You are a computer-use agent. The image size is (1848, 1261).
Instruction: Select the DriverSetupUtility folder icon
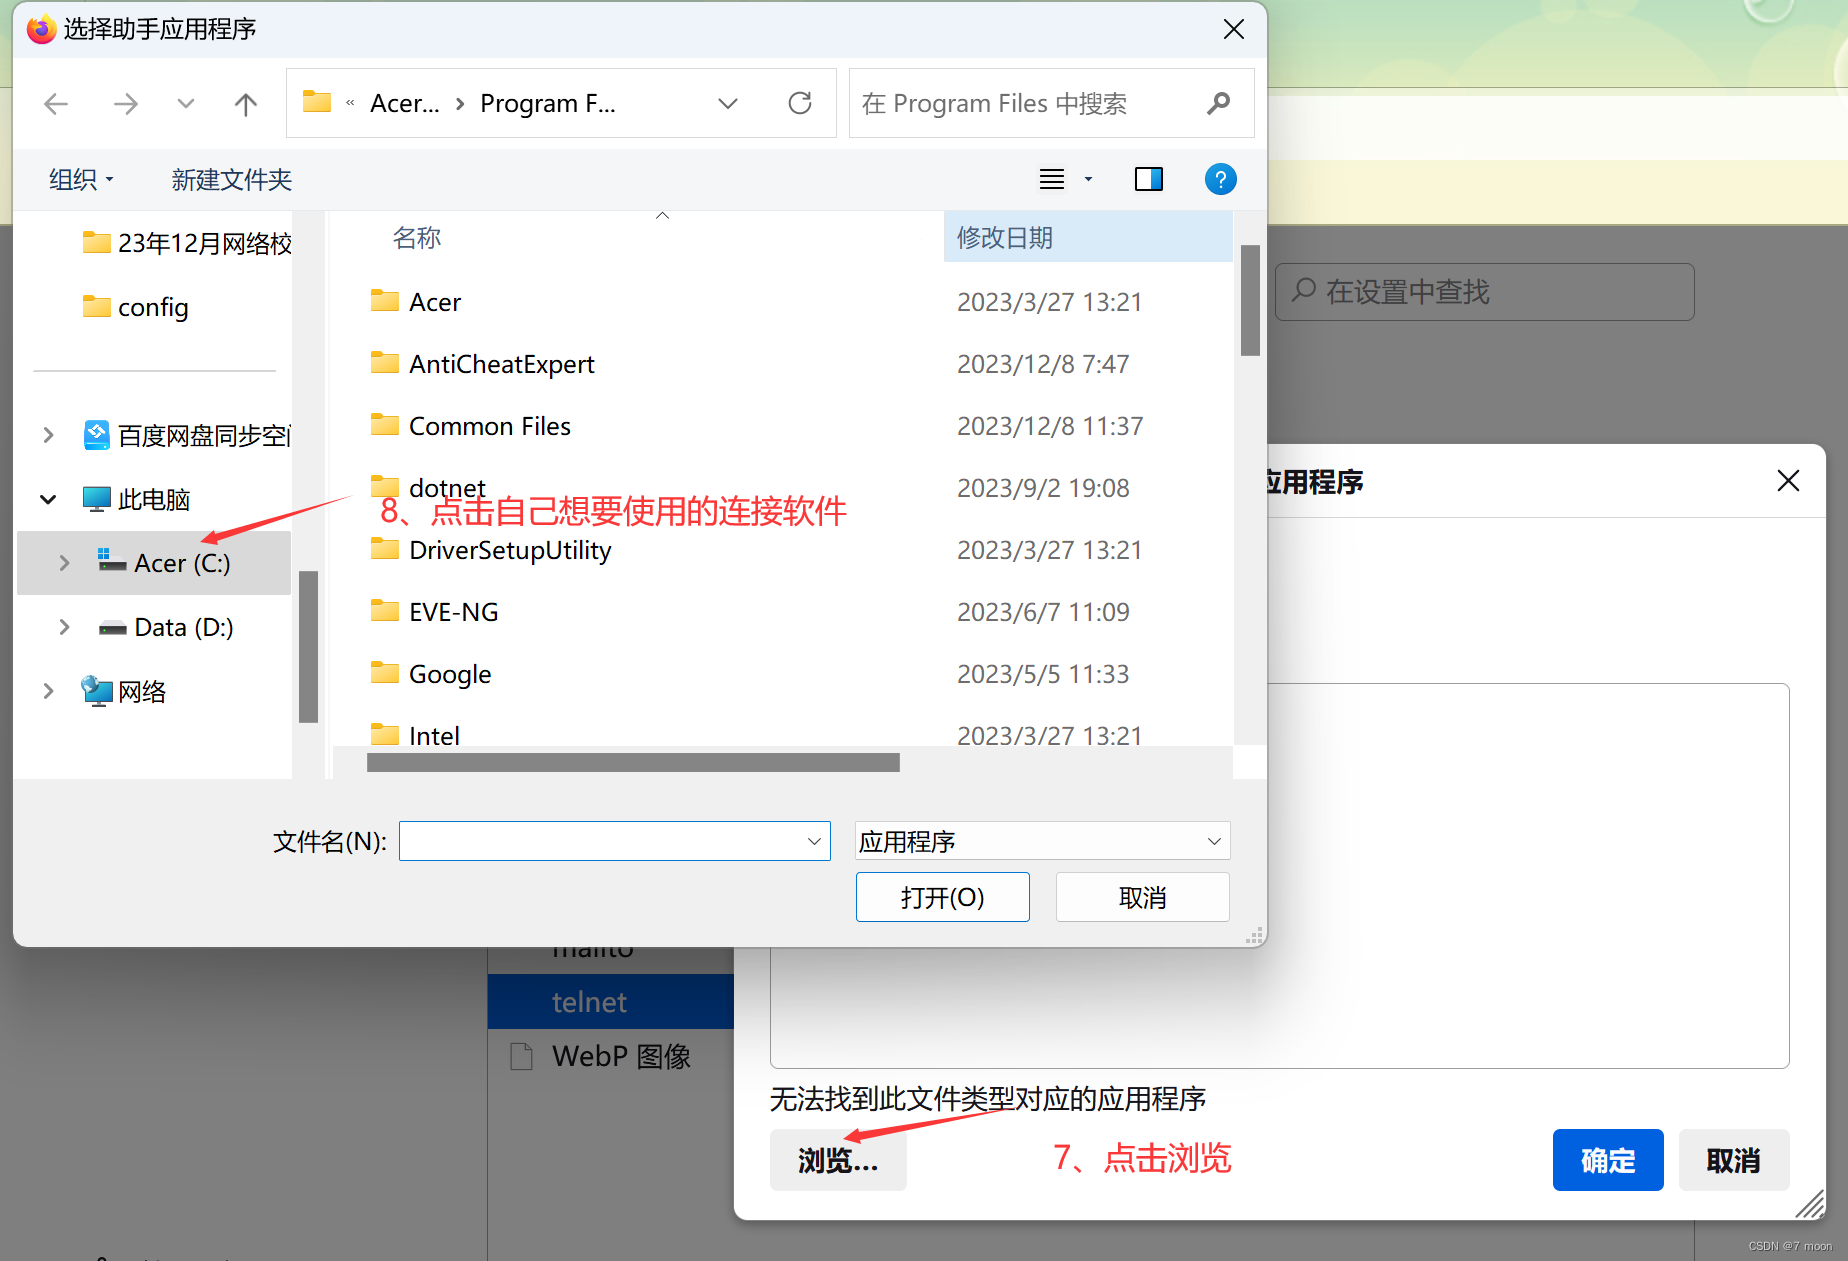384,549
